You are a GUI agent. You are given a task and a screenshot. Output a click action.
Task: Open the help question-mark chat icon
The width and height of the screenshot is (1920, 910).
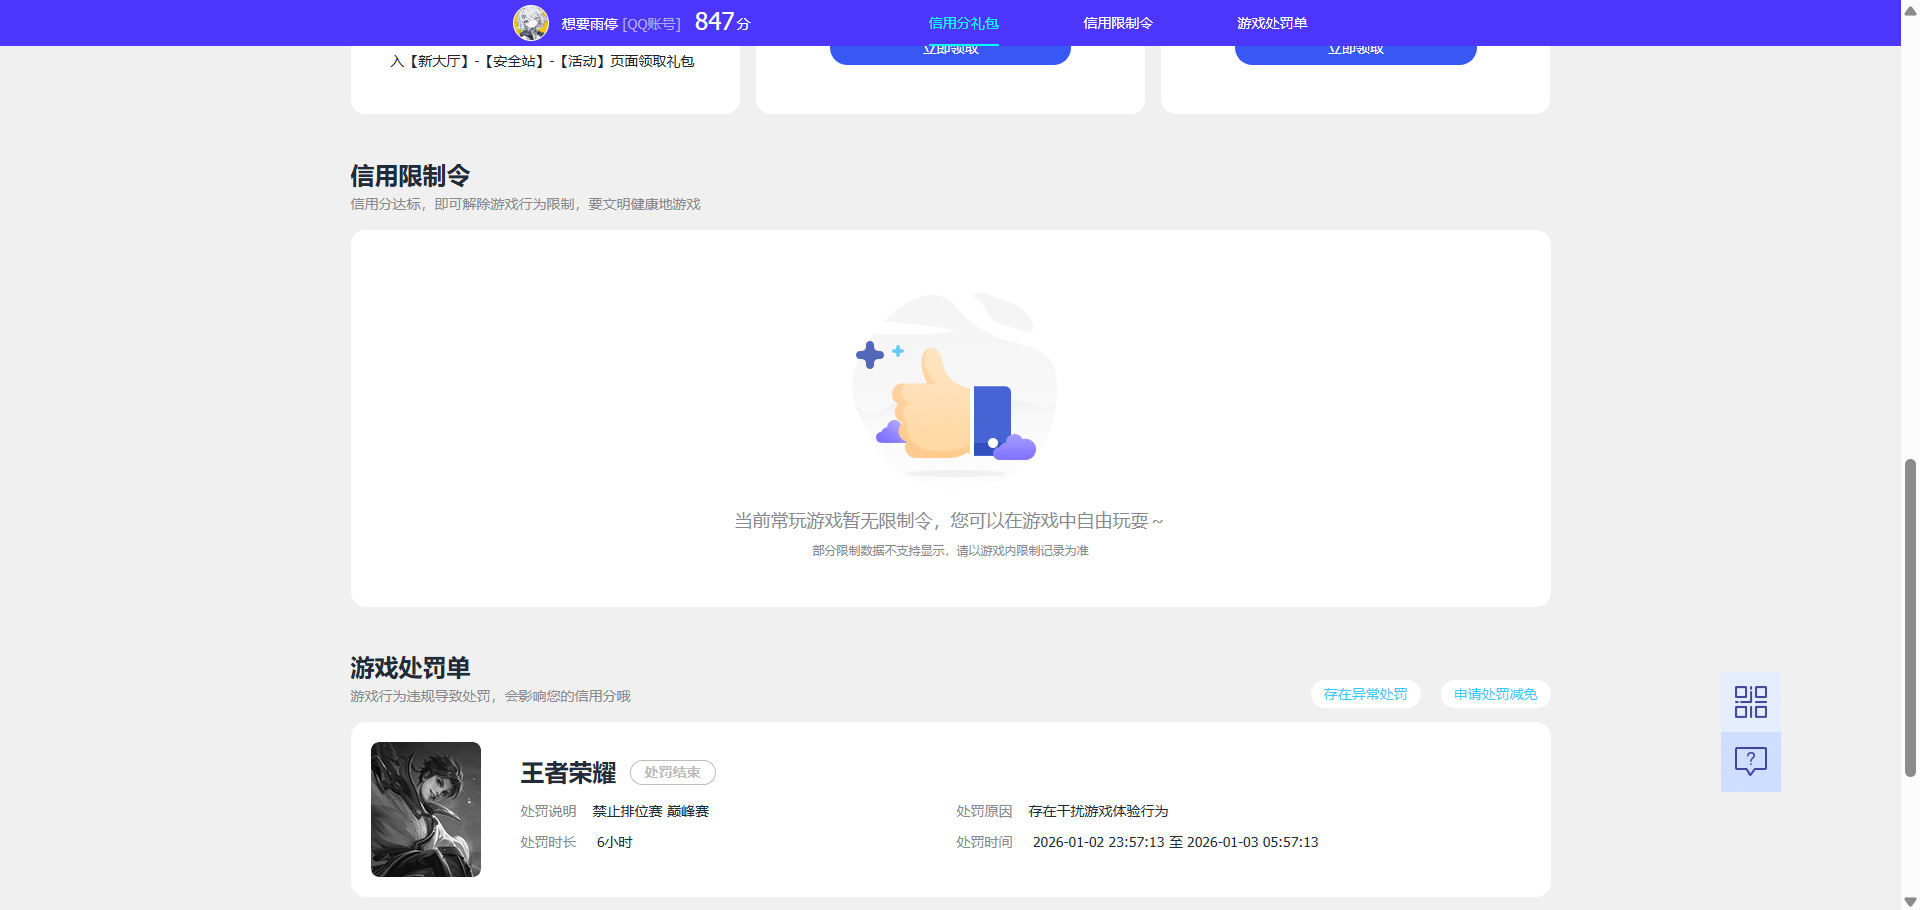pyautogui.click(x=1750, y=762)
